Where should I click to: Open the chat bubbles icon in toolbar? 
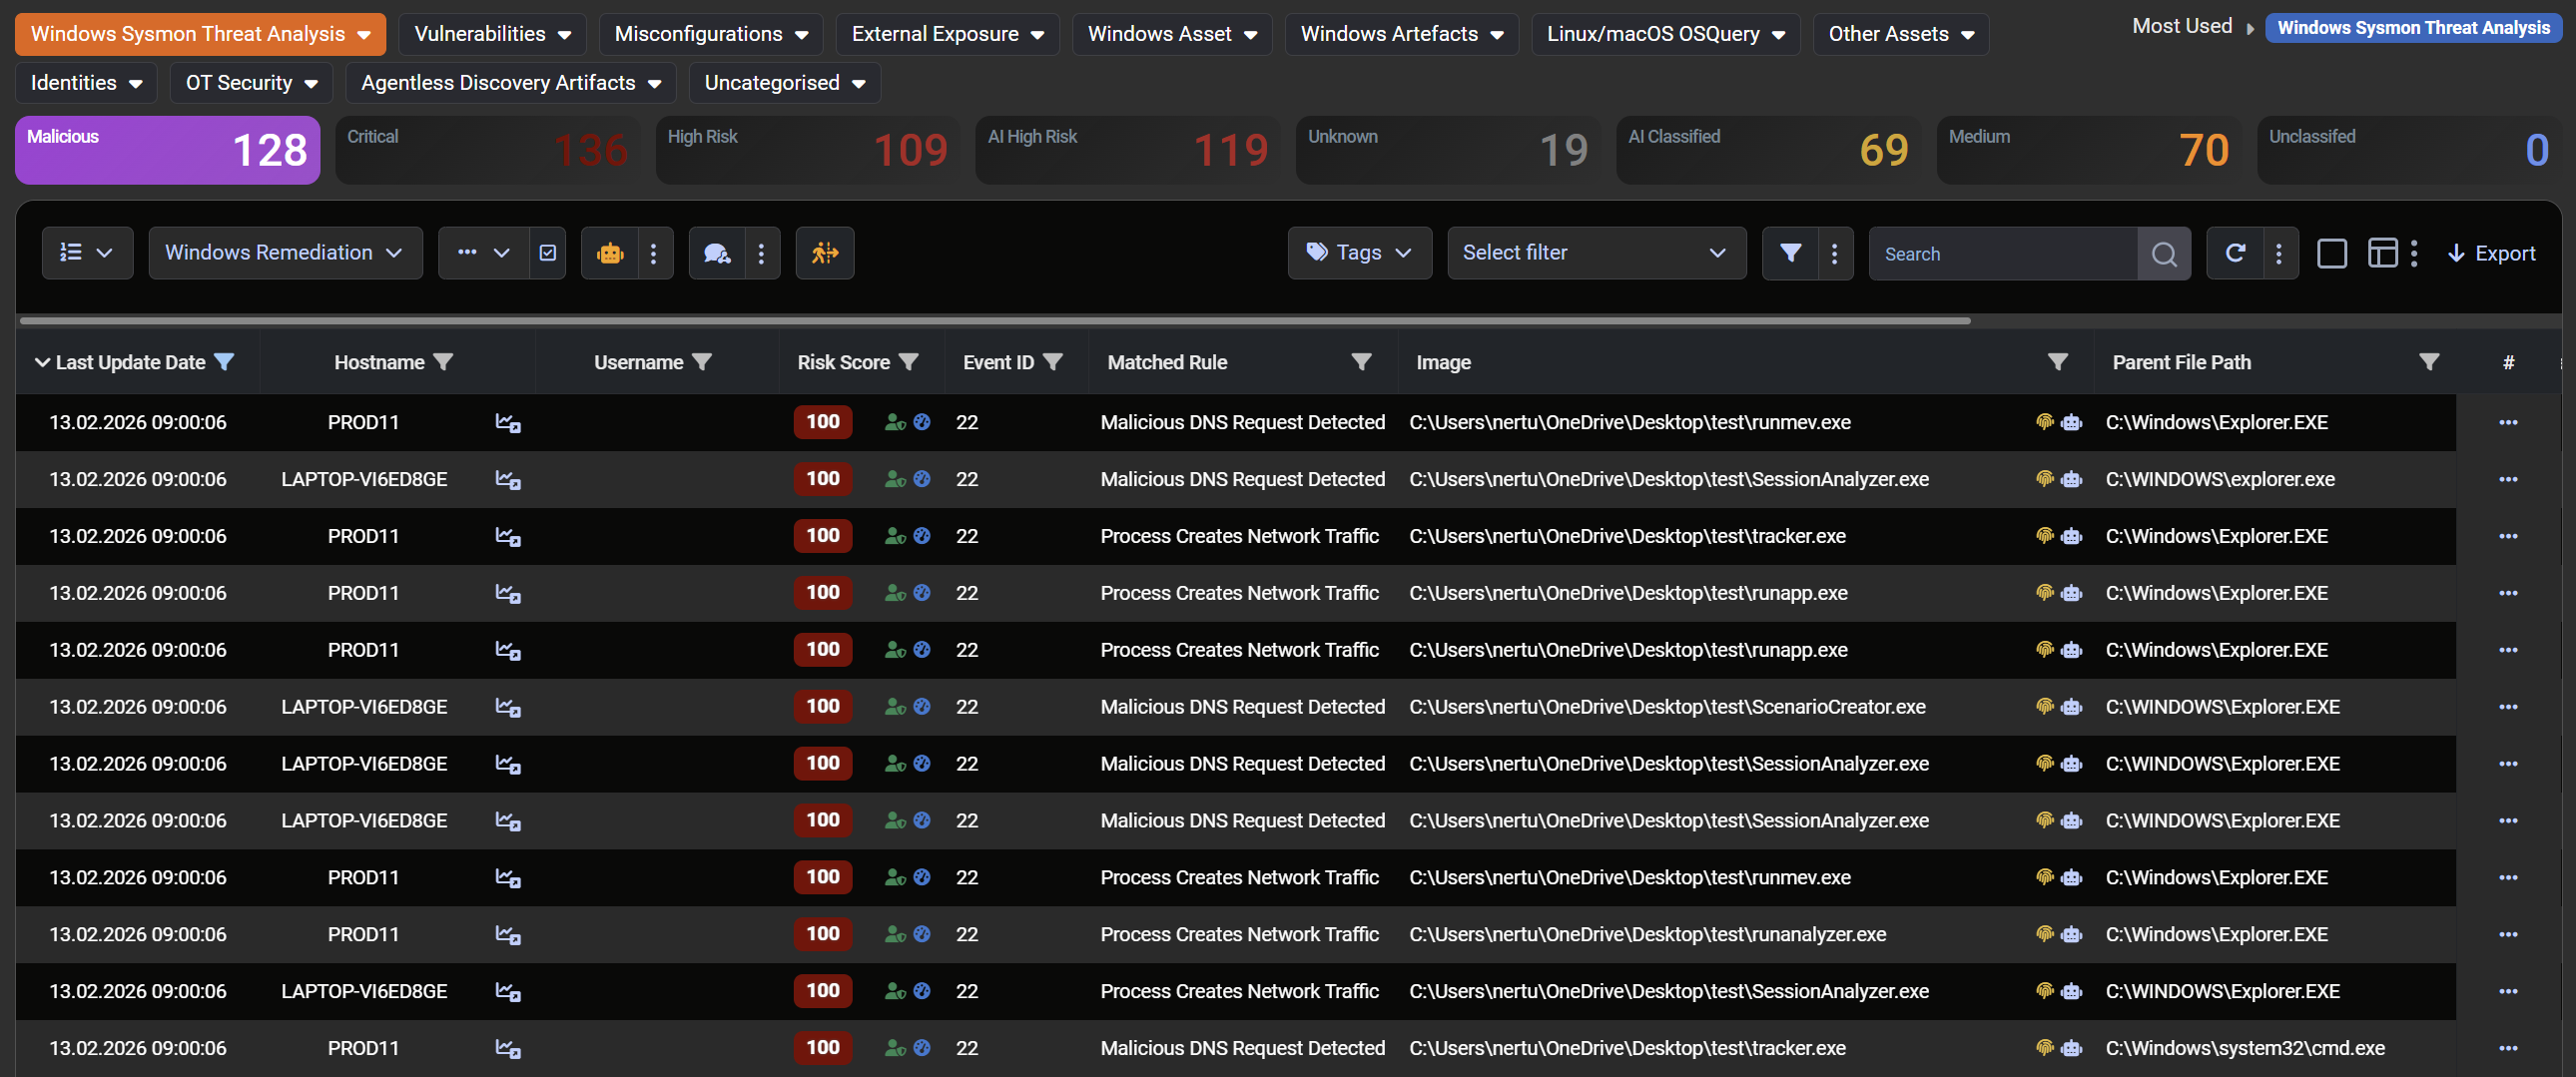(716, 253)
